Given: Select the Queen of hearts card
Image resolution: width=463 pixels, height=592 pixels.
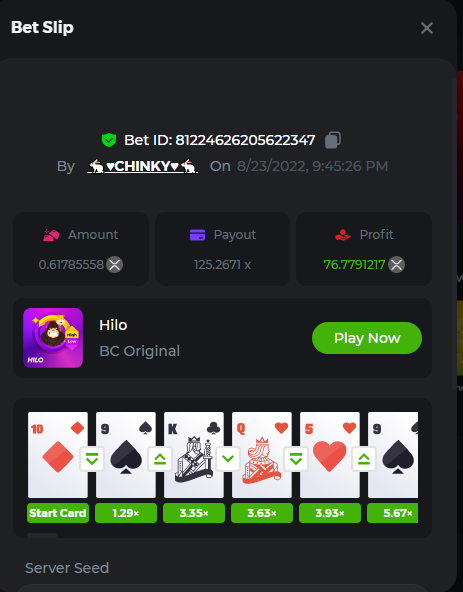Looking at the screenshot, I should point(262,455).
